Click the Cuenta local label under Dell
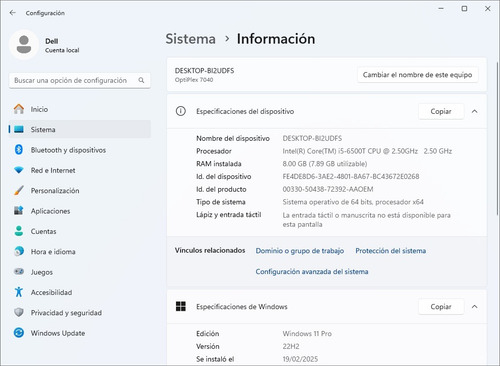Viewport: 500px width, 366px height. pyautogui.click(x=62, y=50)
